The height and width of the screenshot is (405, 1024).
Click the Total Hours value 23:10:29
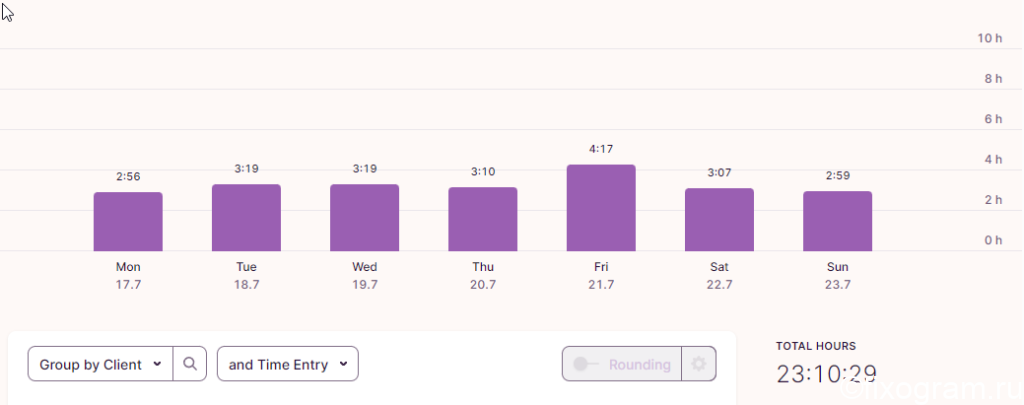coord(826,374)
